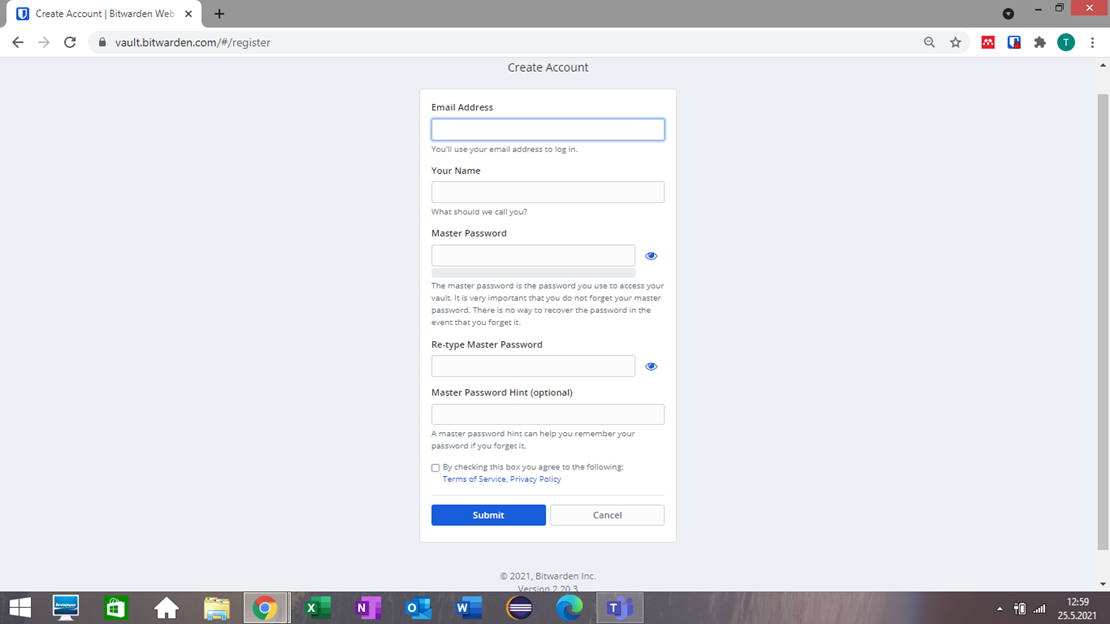Screen dimensions: 1110x624
Task: Go forward in browser history
Action: (x=44, y=42)
